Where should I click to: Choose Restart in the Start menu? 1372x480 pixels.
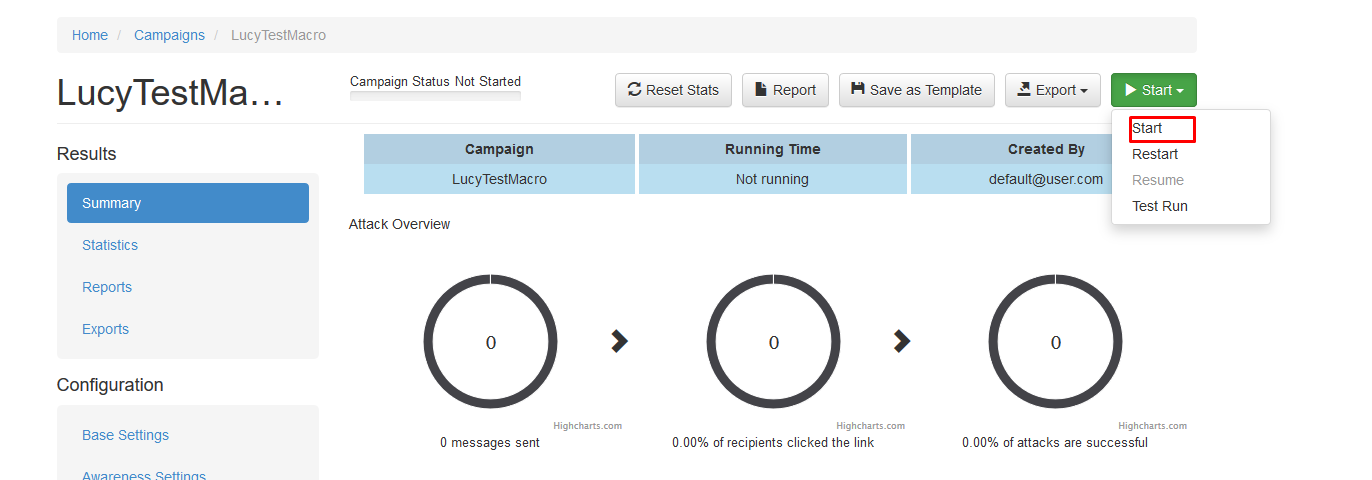pos(1155,154)
